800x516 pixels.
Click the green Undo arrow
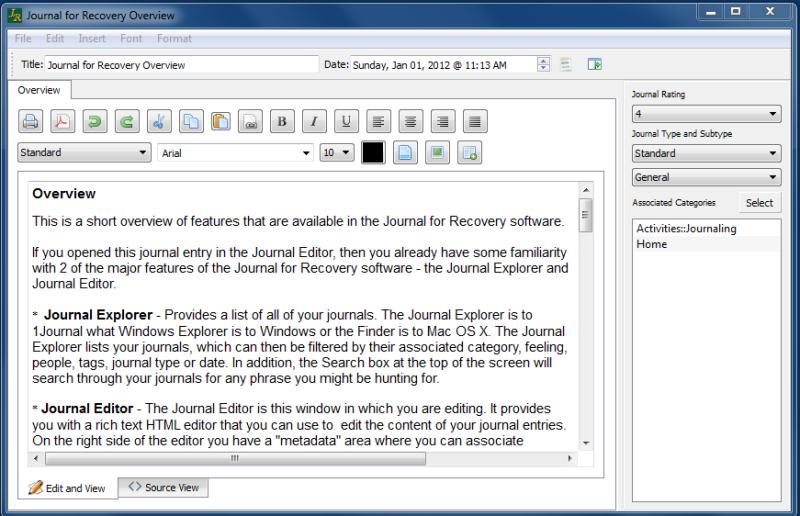point(95,122)
